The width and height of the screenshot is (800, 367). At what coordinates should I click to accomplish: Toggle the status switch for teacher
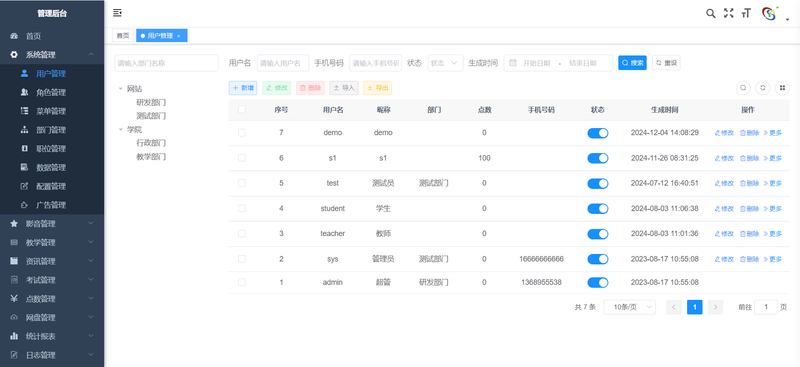pos(597,234)
